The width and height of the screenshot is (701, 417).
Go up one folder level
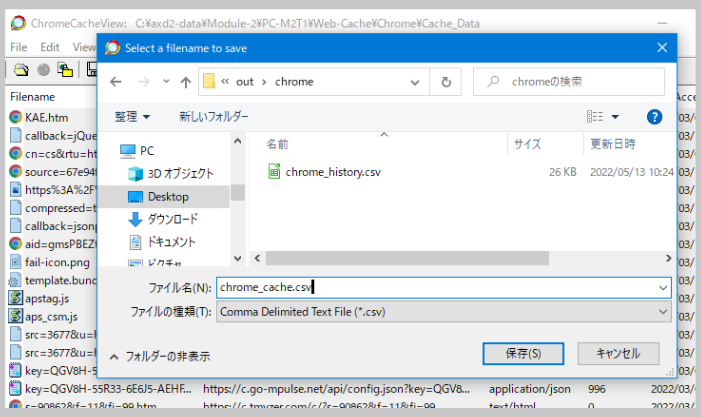pyautogui.click(x=186, y=82)
